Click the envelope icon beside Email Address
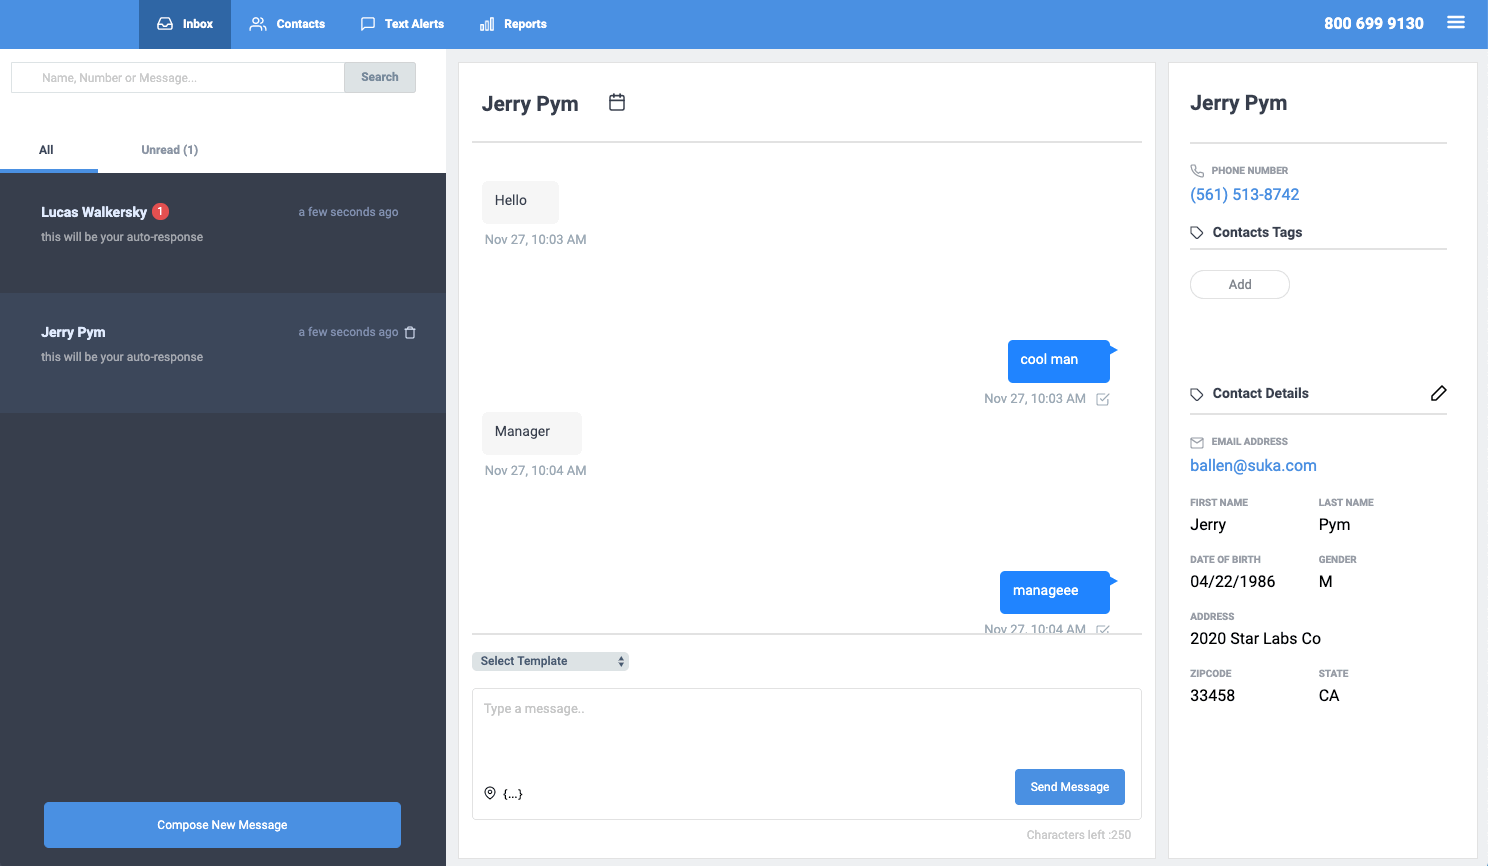 pos(1197,442)
